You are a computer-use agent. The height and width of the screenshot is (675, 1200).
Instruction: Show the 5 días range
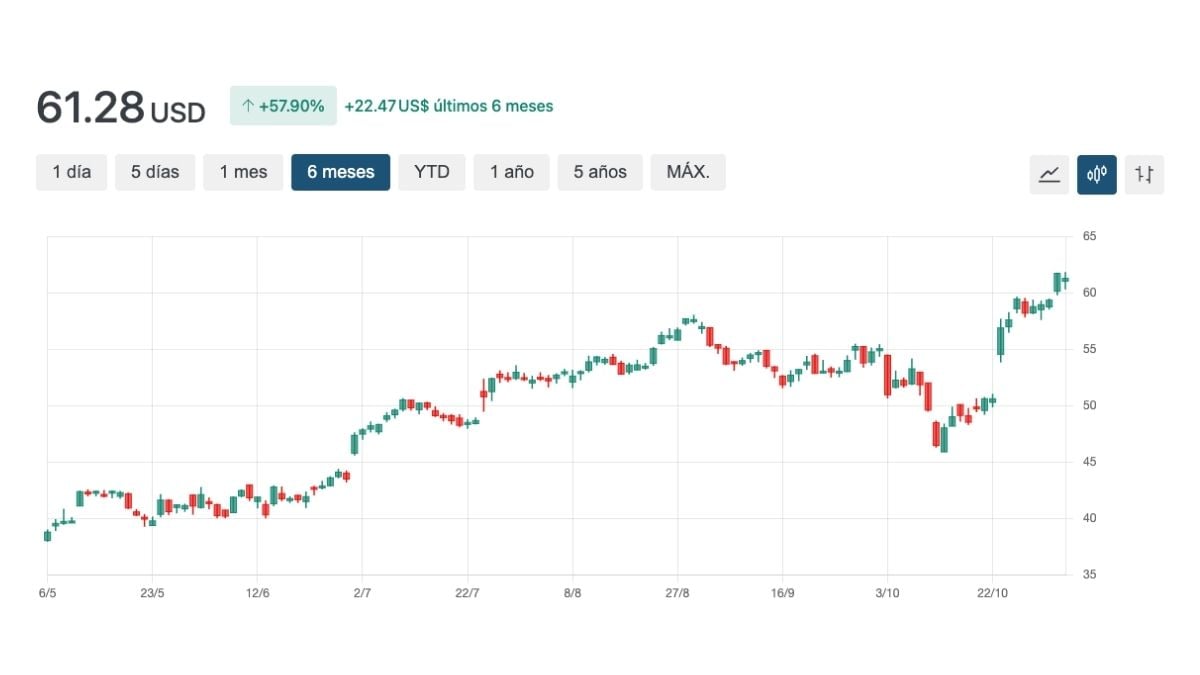tap(155, 172)
